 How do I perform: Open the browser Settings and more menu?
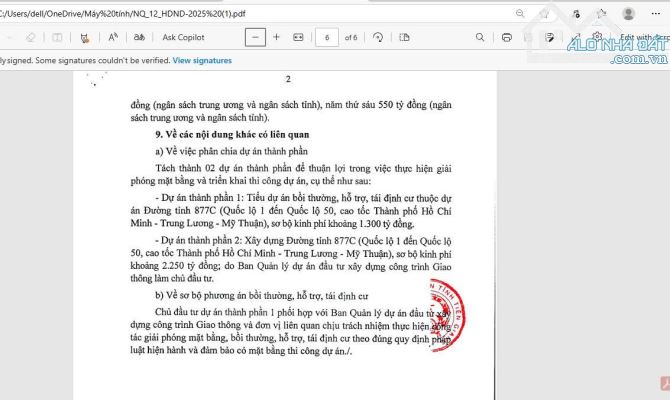click(x=655, y=13)
